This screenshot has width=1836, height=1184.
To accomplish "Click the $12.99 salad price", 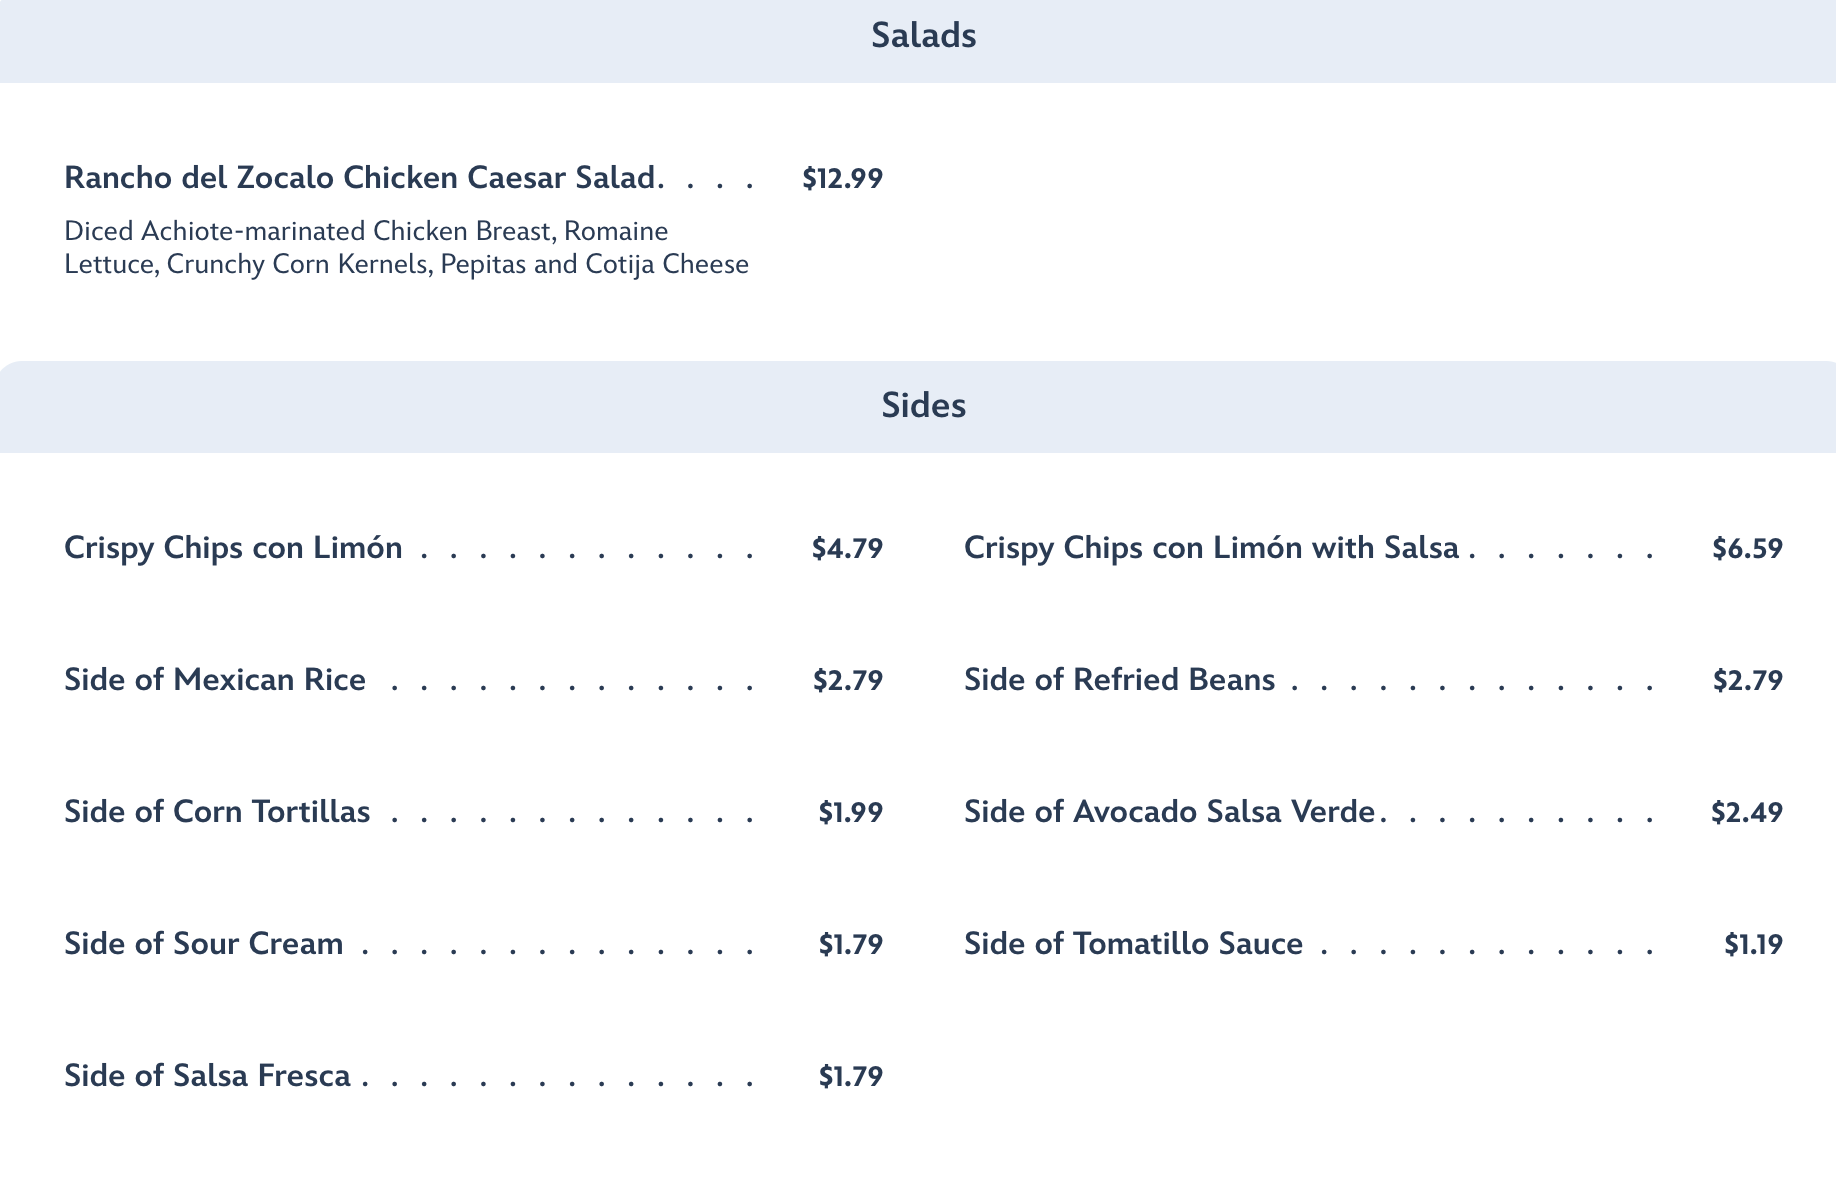I will (x=842, y=179).
